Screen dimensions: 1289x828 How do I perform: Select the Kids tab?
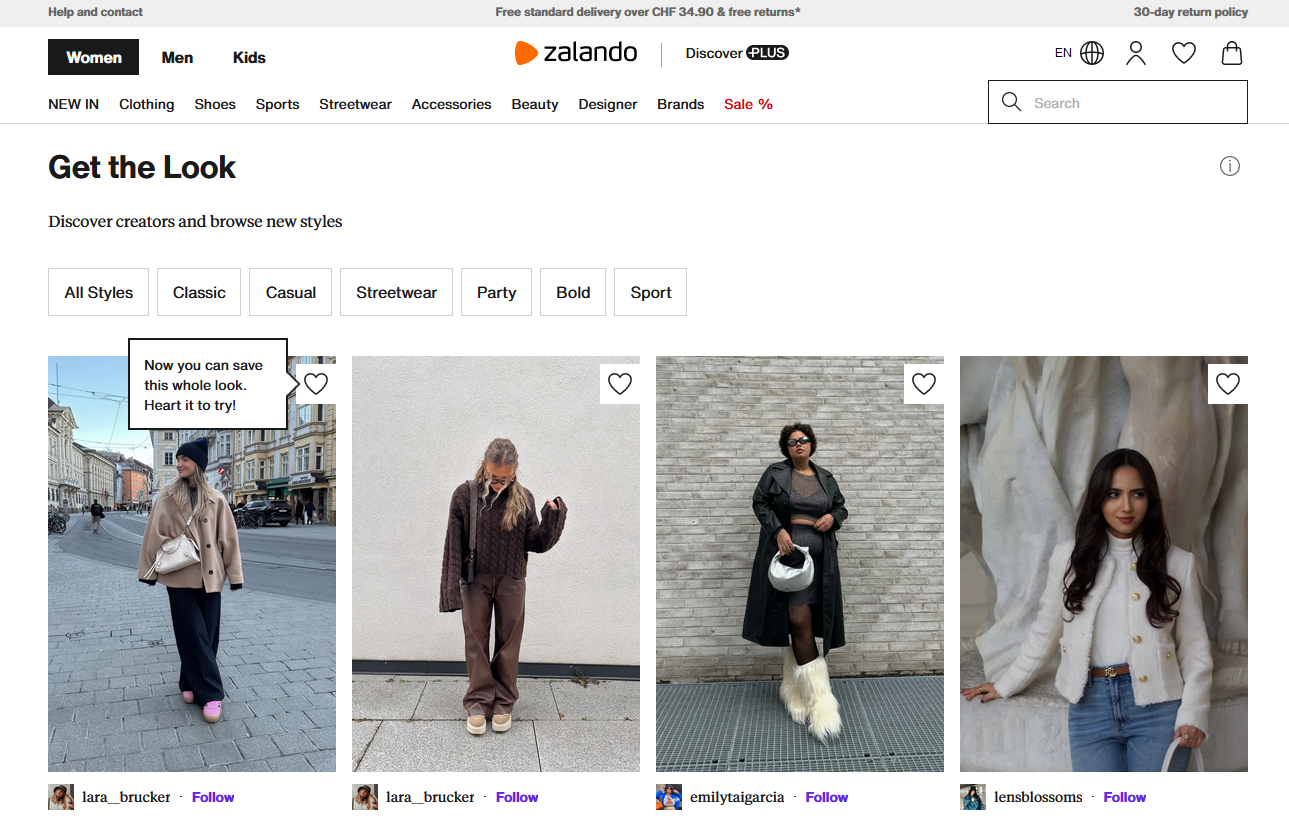coord(249,57)
